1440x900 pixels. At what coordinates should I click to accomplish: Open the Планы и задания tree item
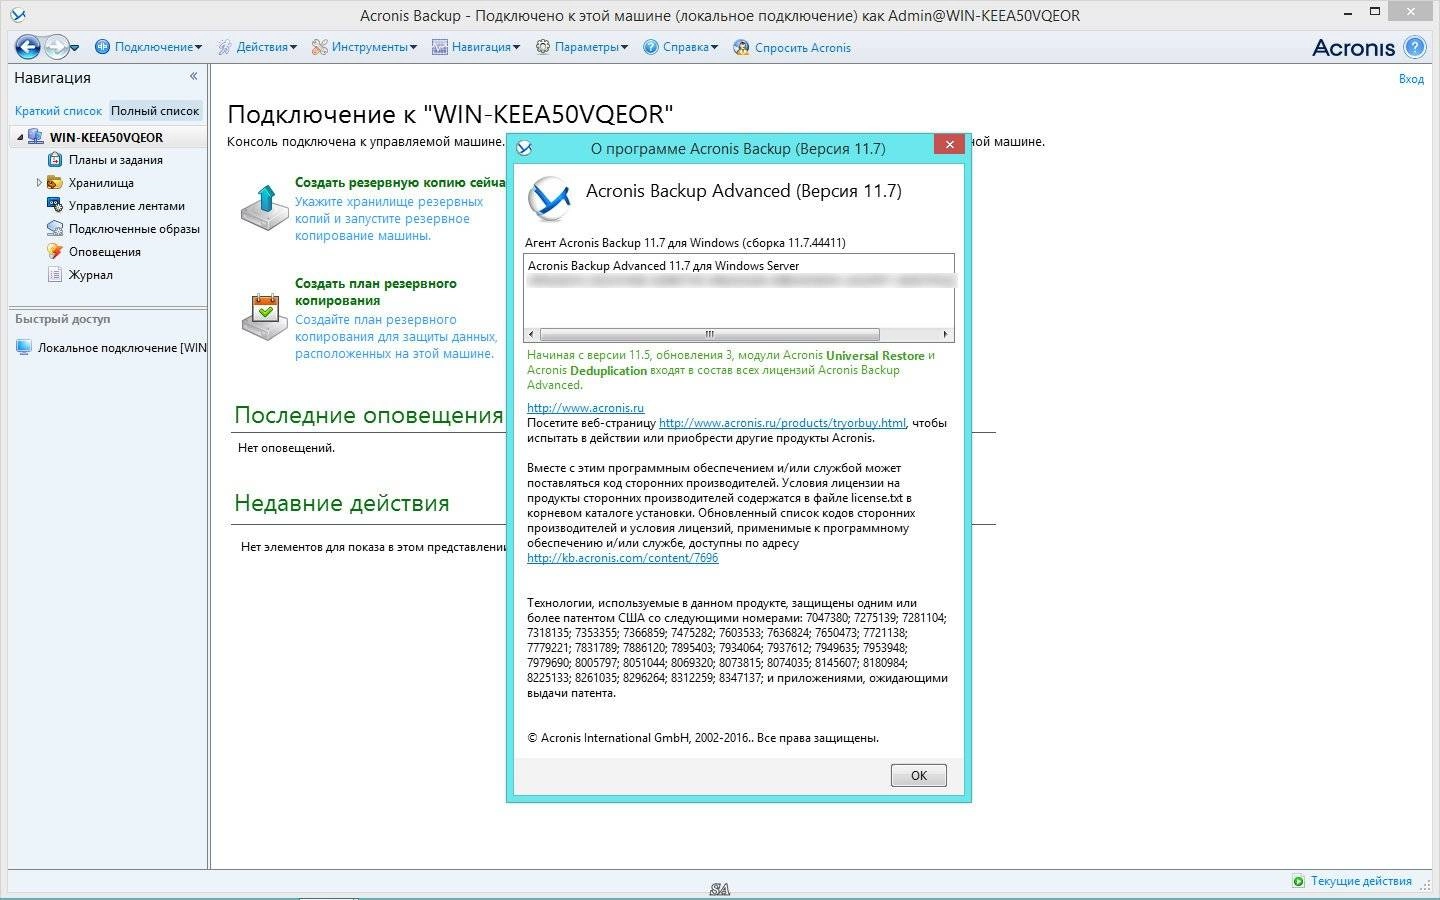click(x=115, y=160)
